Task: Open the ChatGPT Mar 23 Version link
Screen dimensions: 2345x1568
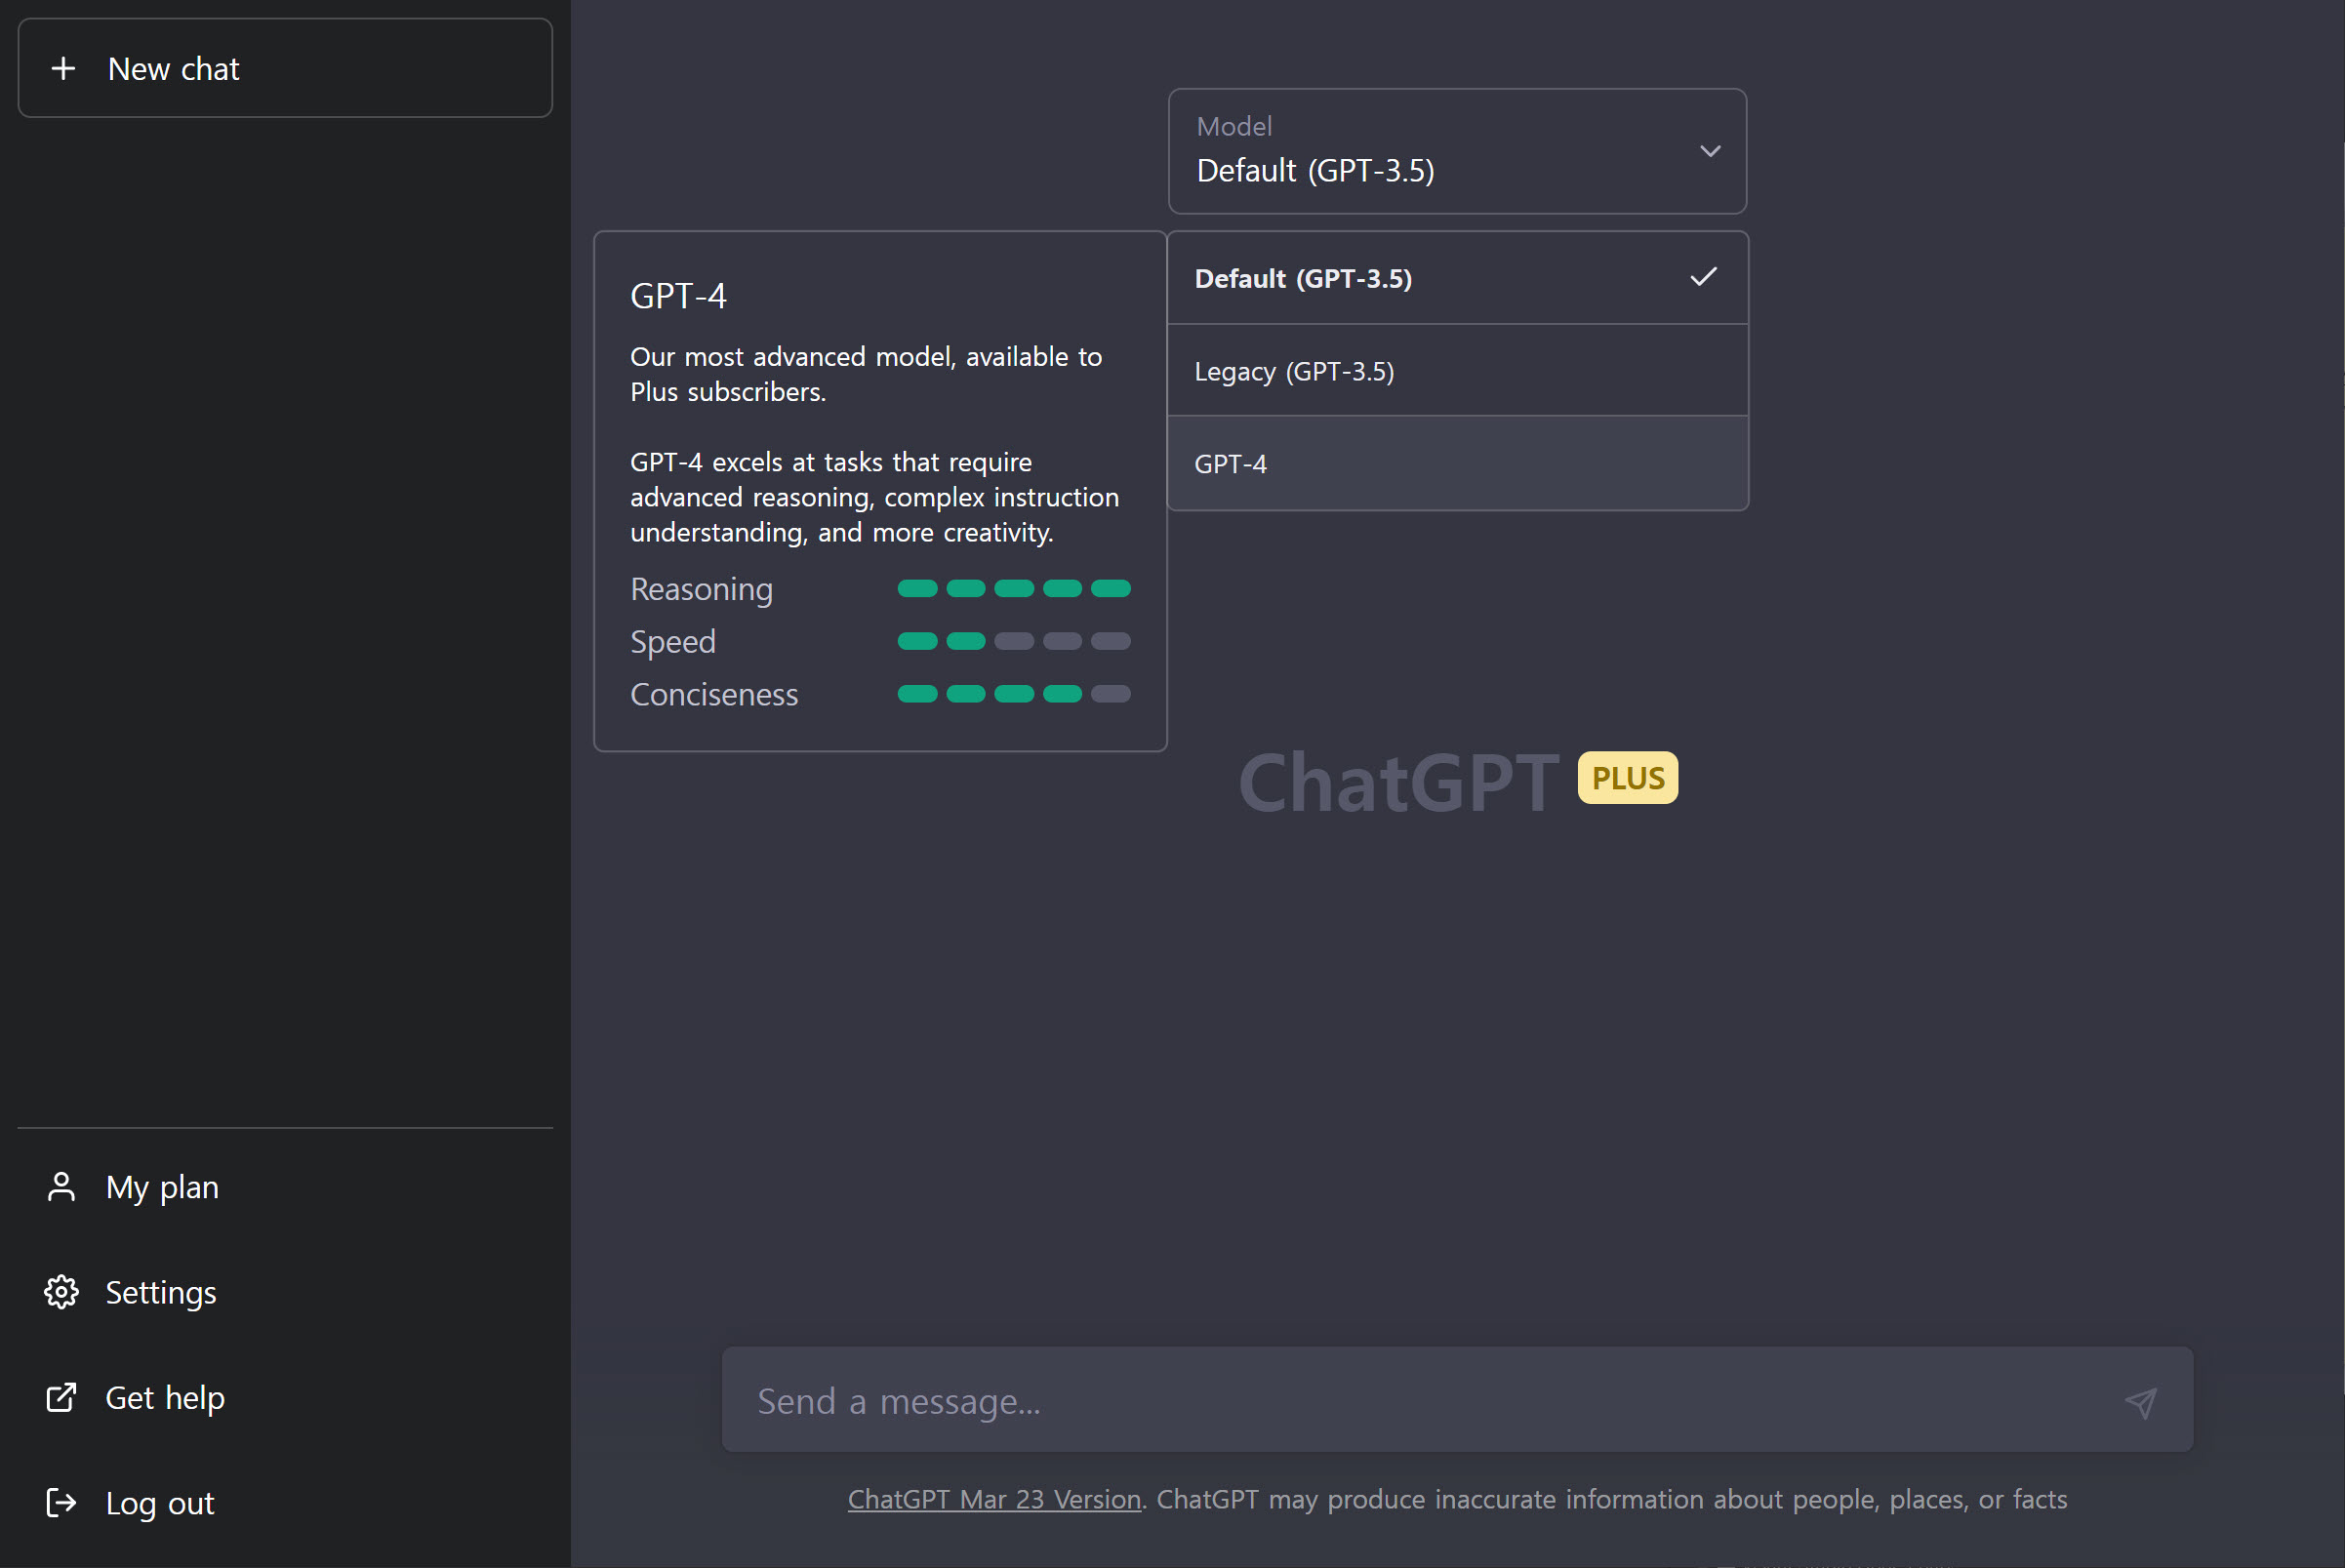Action: click(x=994, y=1499)
